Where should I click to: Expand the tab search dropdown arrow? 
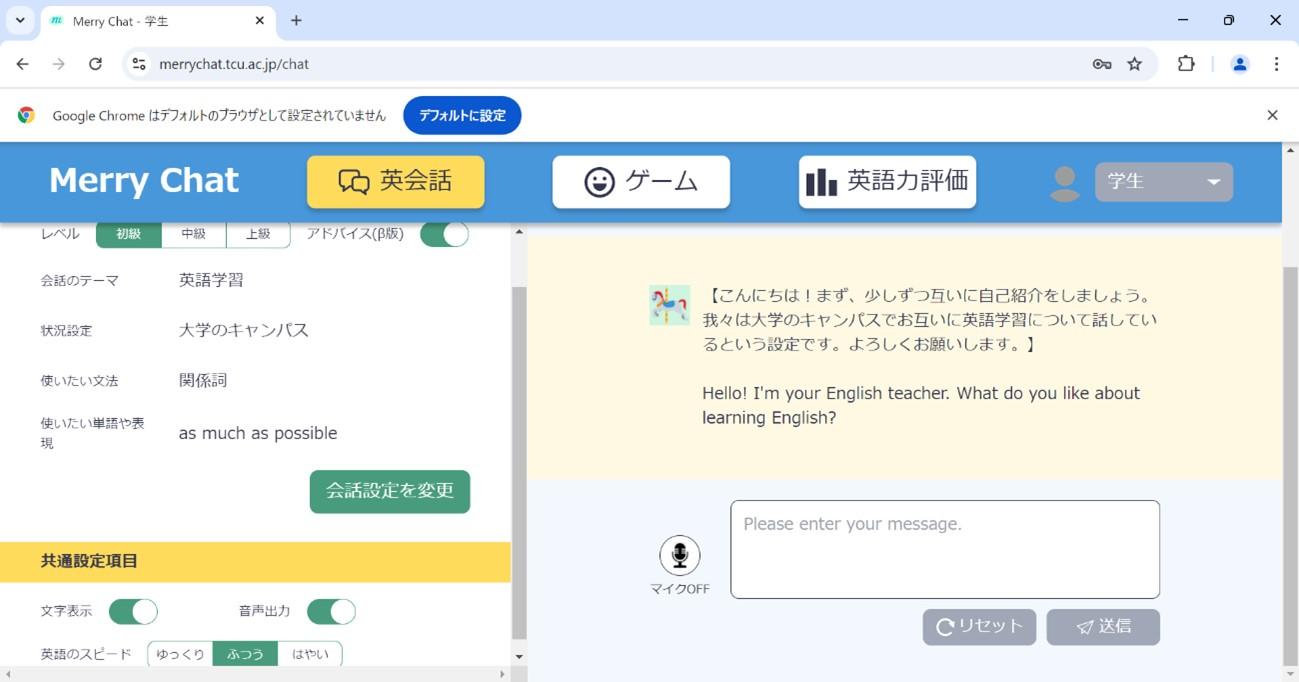click(20, 20)
